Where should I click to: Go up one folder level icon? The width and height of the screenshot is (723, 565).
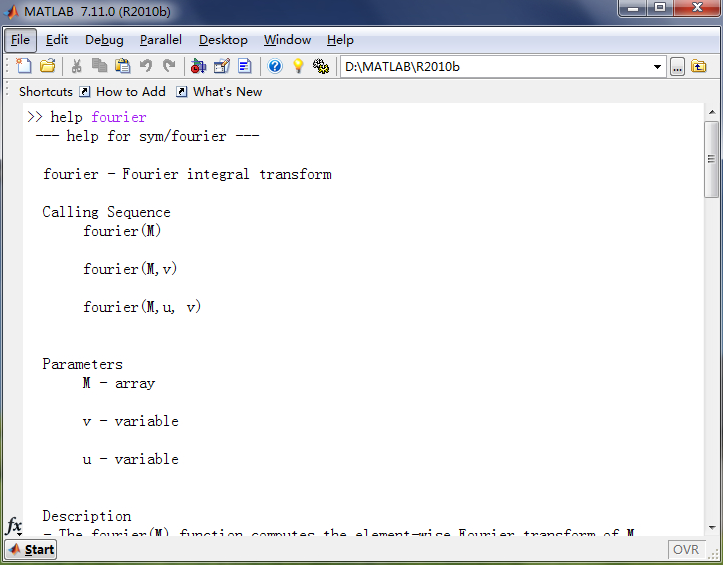coord(699,66)
